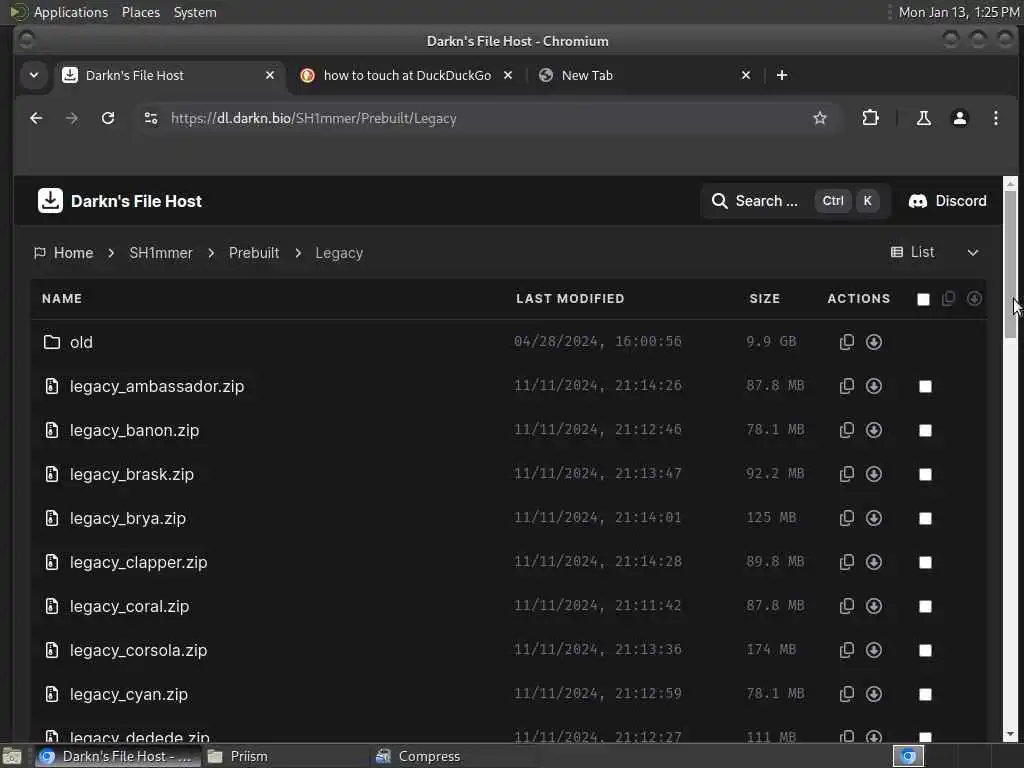This screenshot has height=768, width=1024.
Task: Click the Search box in header
Action: (795, 200)
